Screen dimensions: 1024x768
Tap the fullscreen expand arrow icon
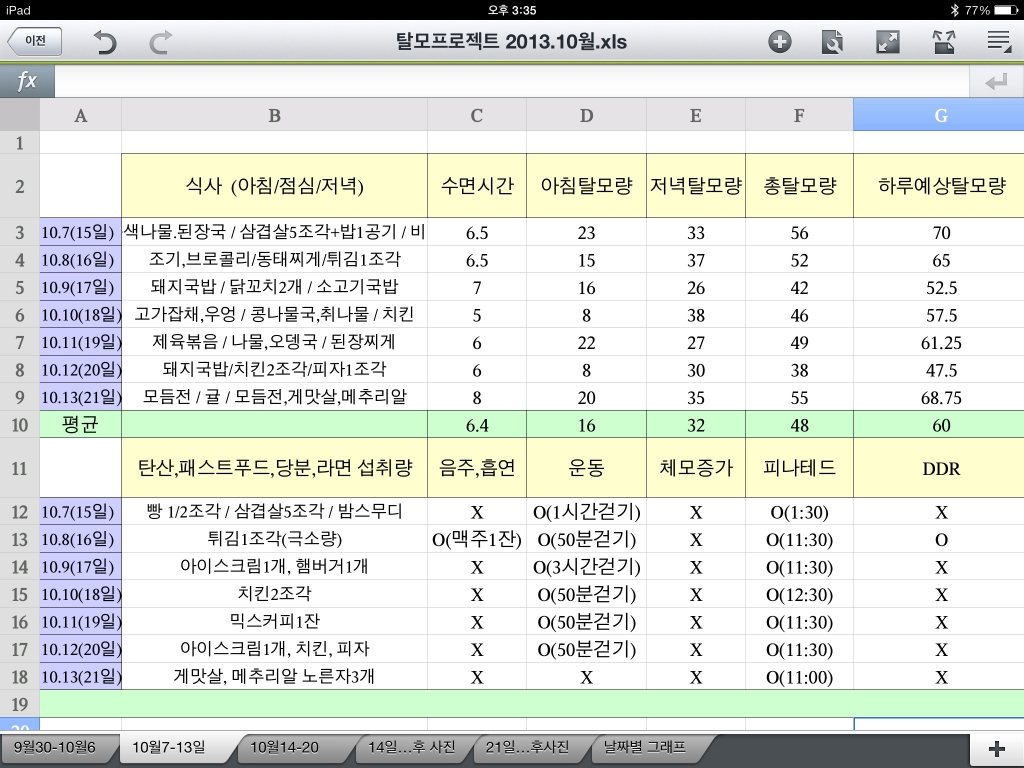[887, 42]
